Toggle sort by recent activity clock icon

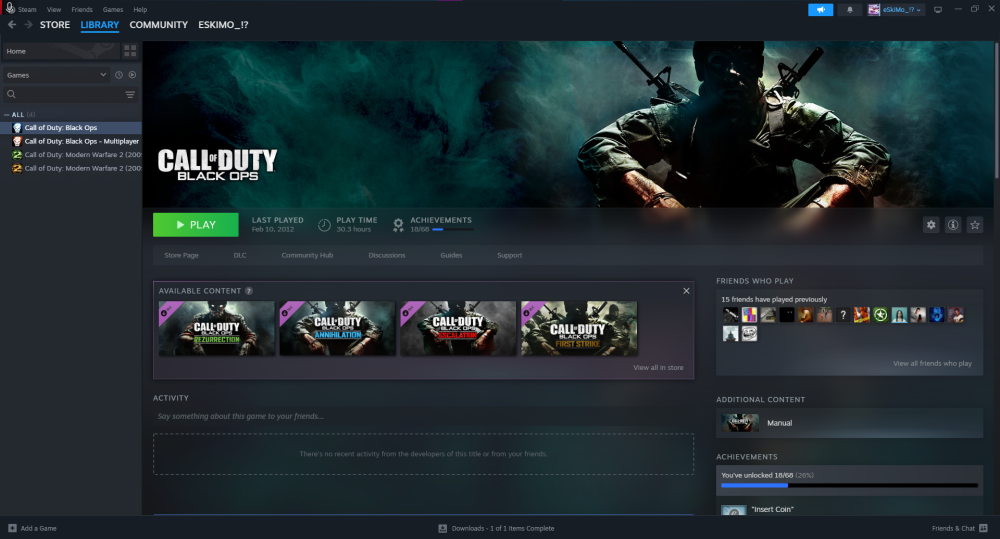(118, 75)
